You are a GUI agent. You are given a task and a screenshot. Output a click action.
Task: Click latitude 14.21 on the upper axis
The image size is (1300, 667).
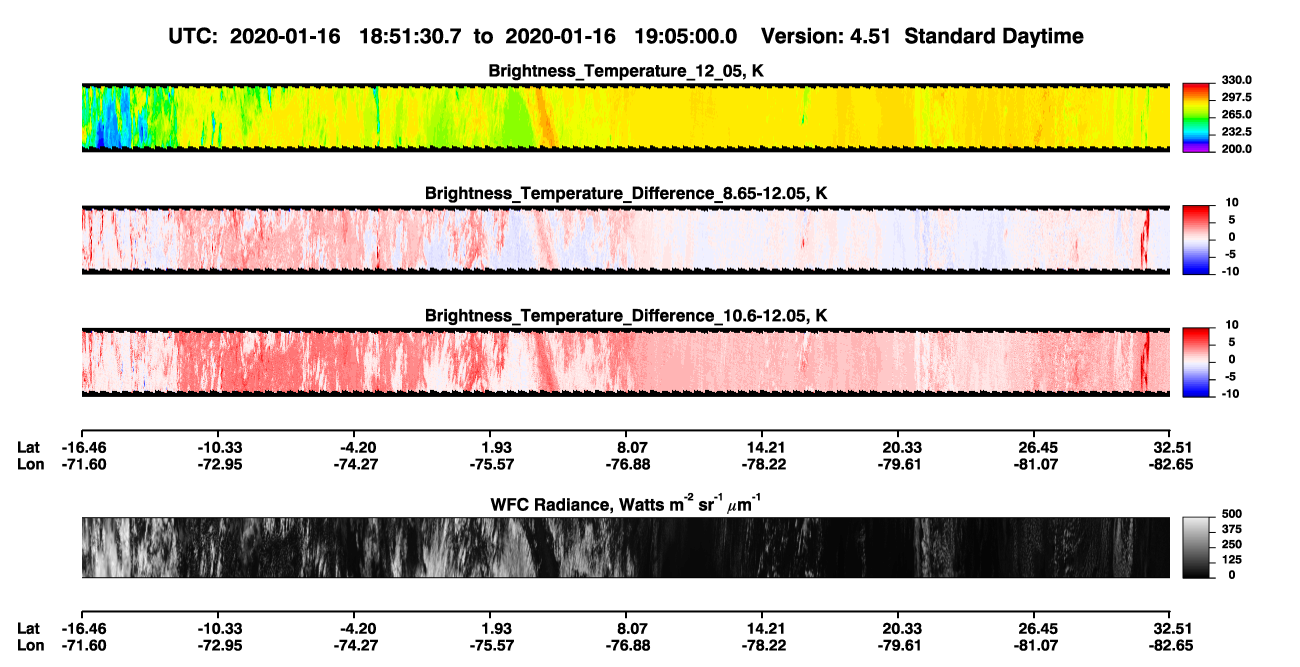763,447
